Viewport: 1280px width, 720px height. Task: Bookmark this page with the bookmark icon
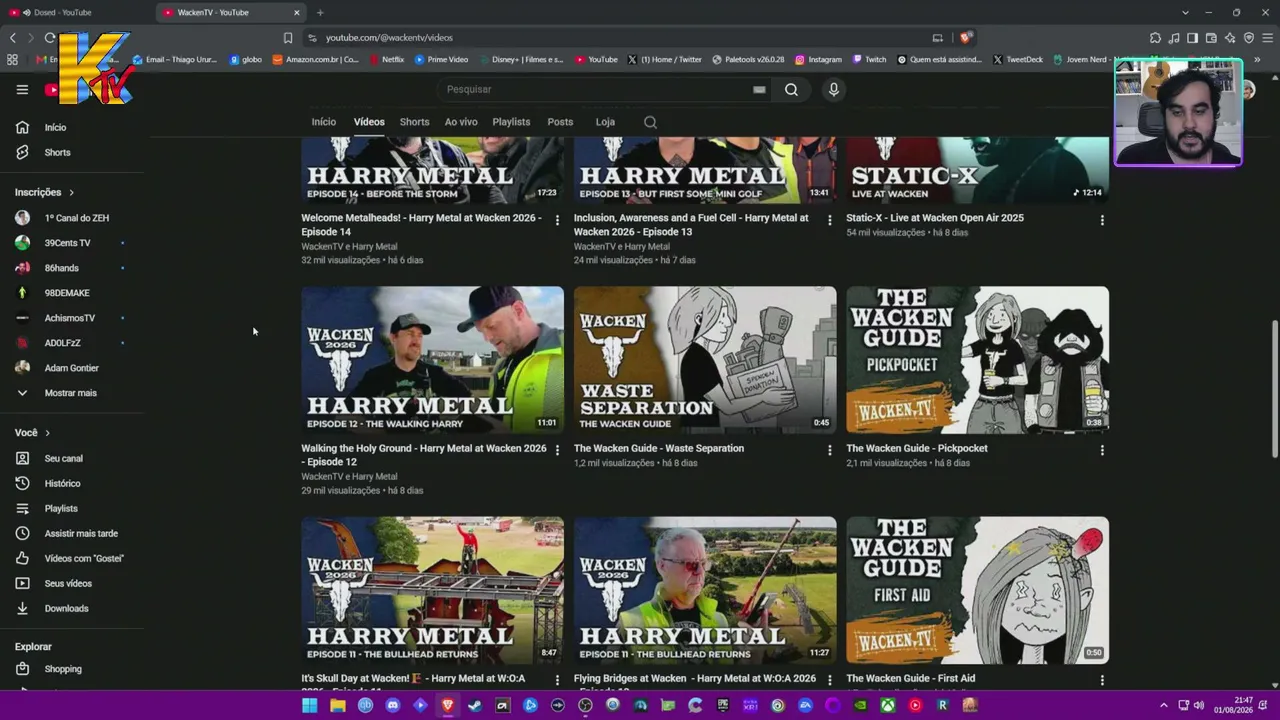coord(288,38)
